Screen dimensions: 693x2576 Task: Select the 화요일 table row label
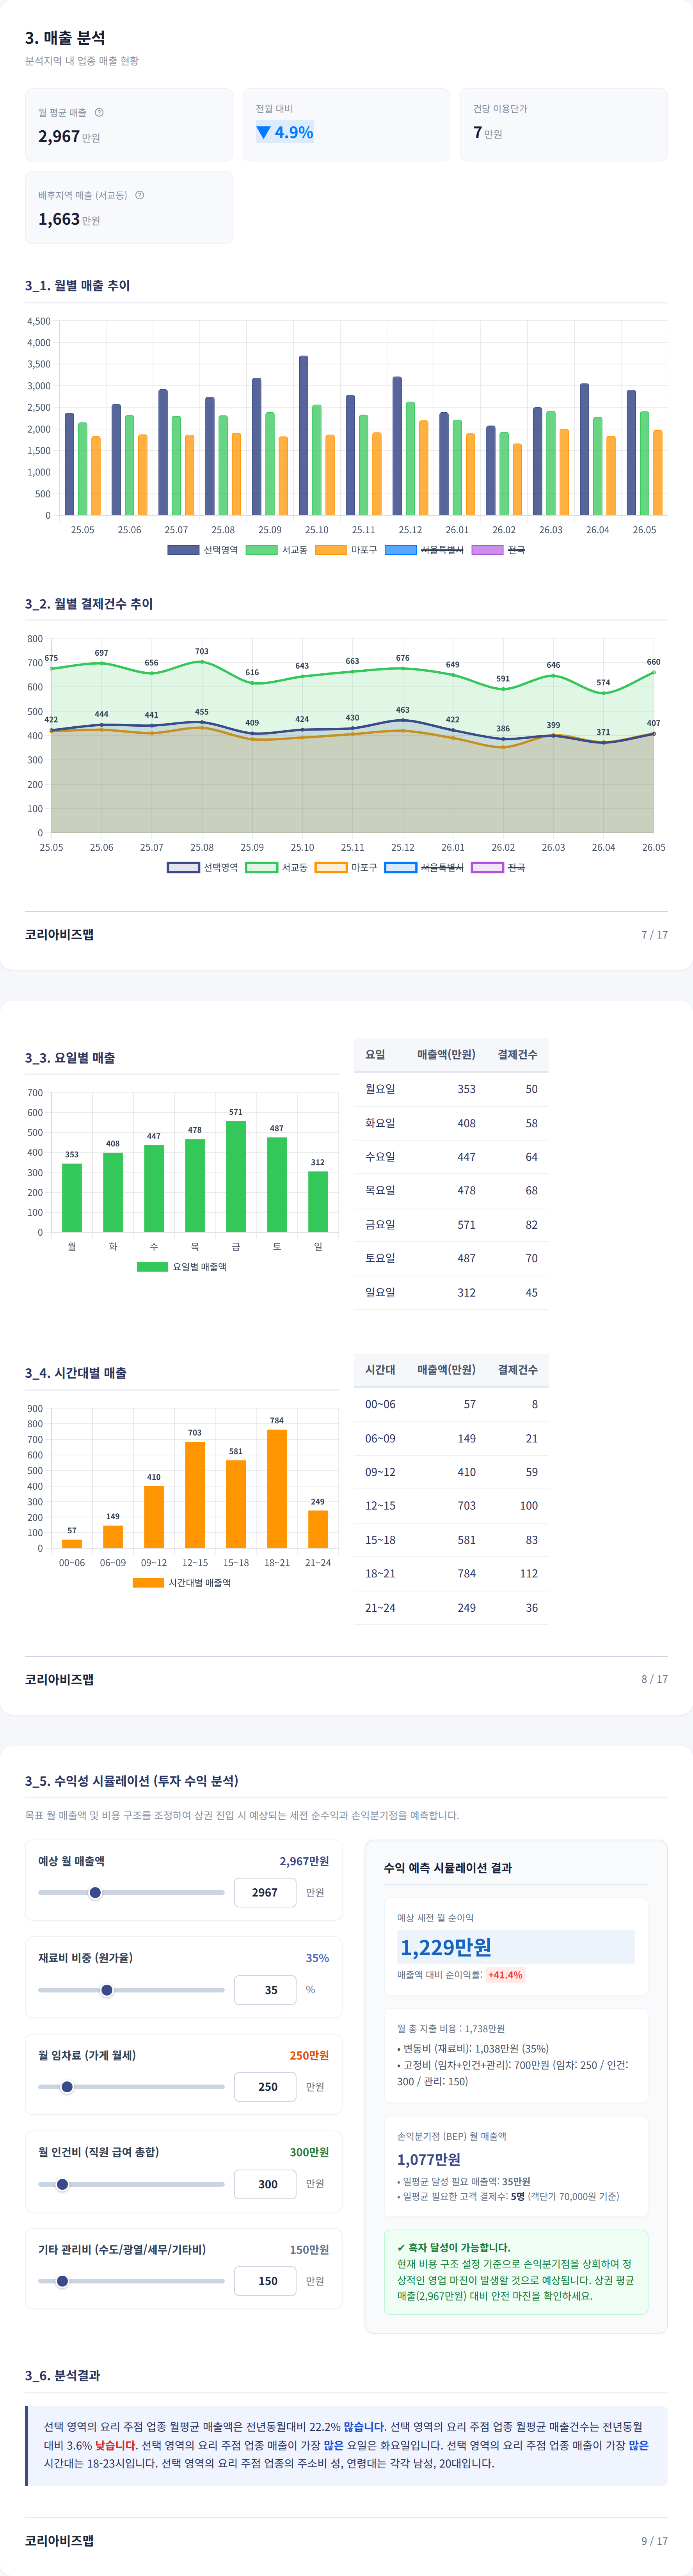(x=380, y=1123)
